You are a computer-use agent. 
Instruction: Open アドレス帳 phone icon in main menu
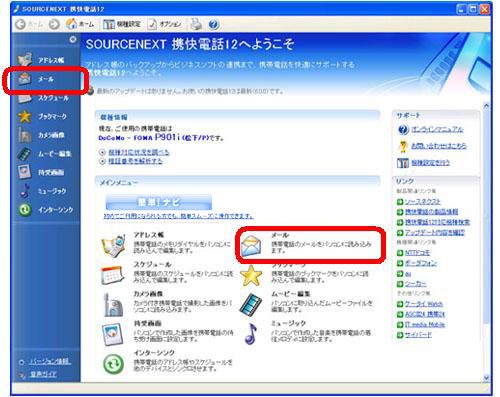pyautogui.click(x=114, y=245)
